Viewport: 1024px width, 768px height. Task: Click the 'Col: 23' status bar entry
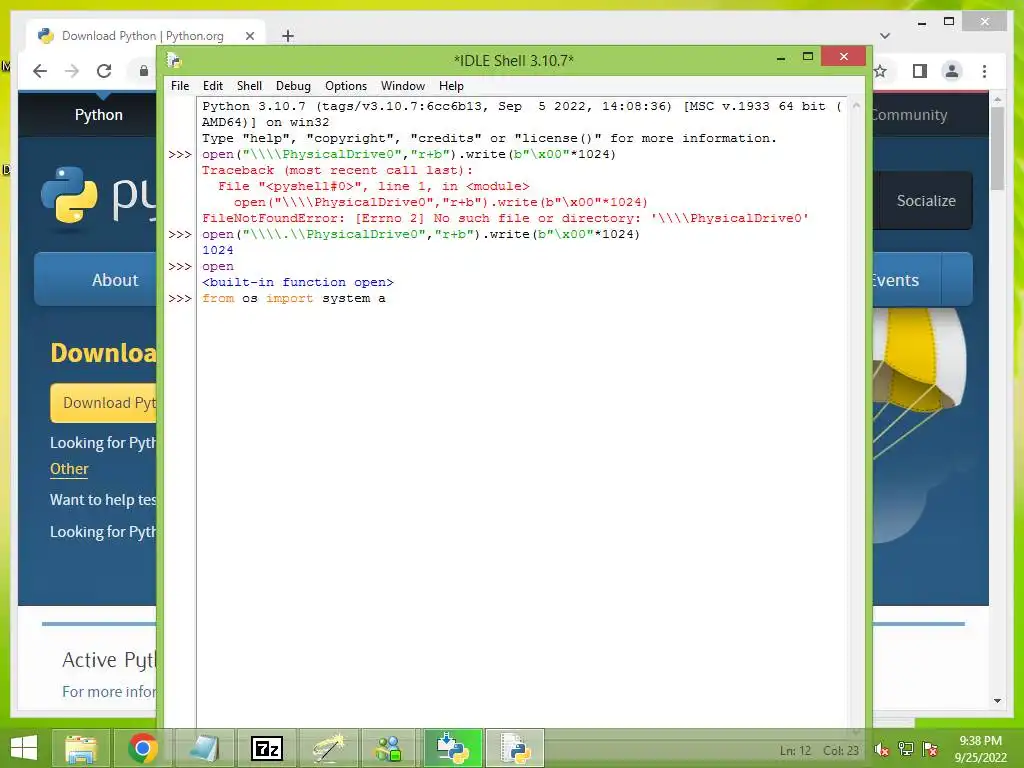[841, 750]
